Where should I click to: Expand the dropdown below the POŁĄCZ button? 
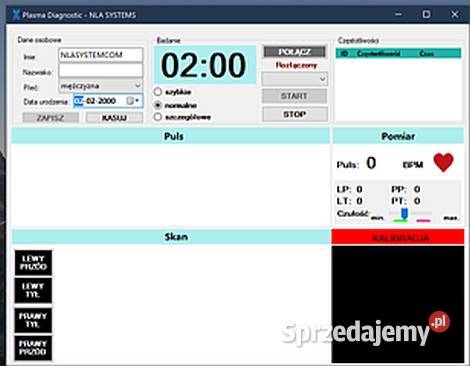(295, 79)
